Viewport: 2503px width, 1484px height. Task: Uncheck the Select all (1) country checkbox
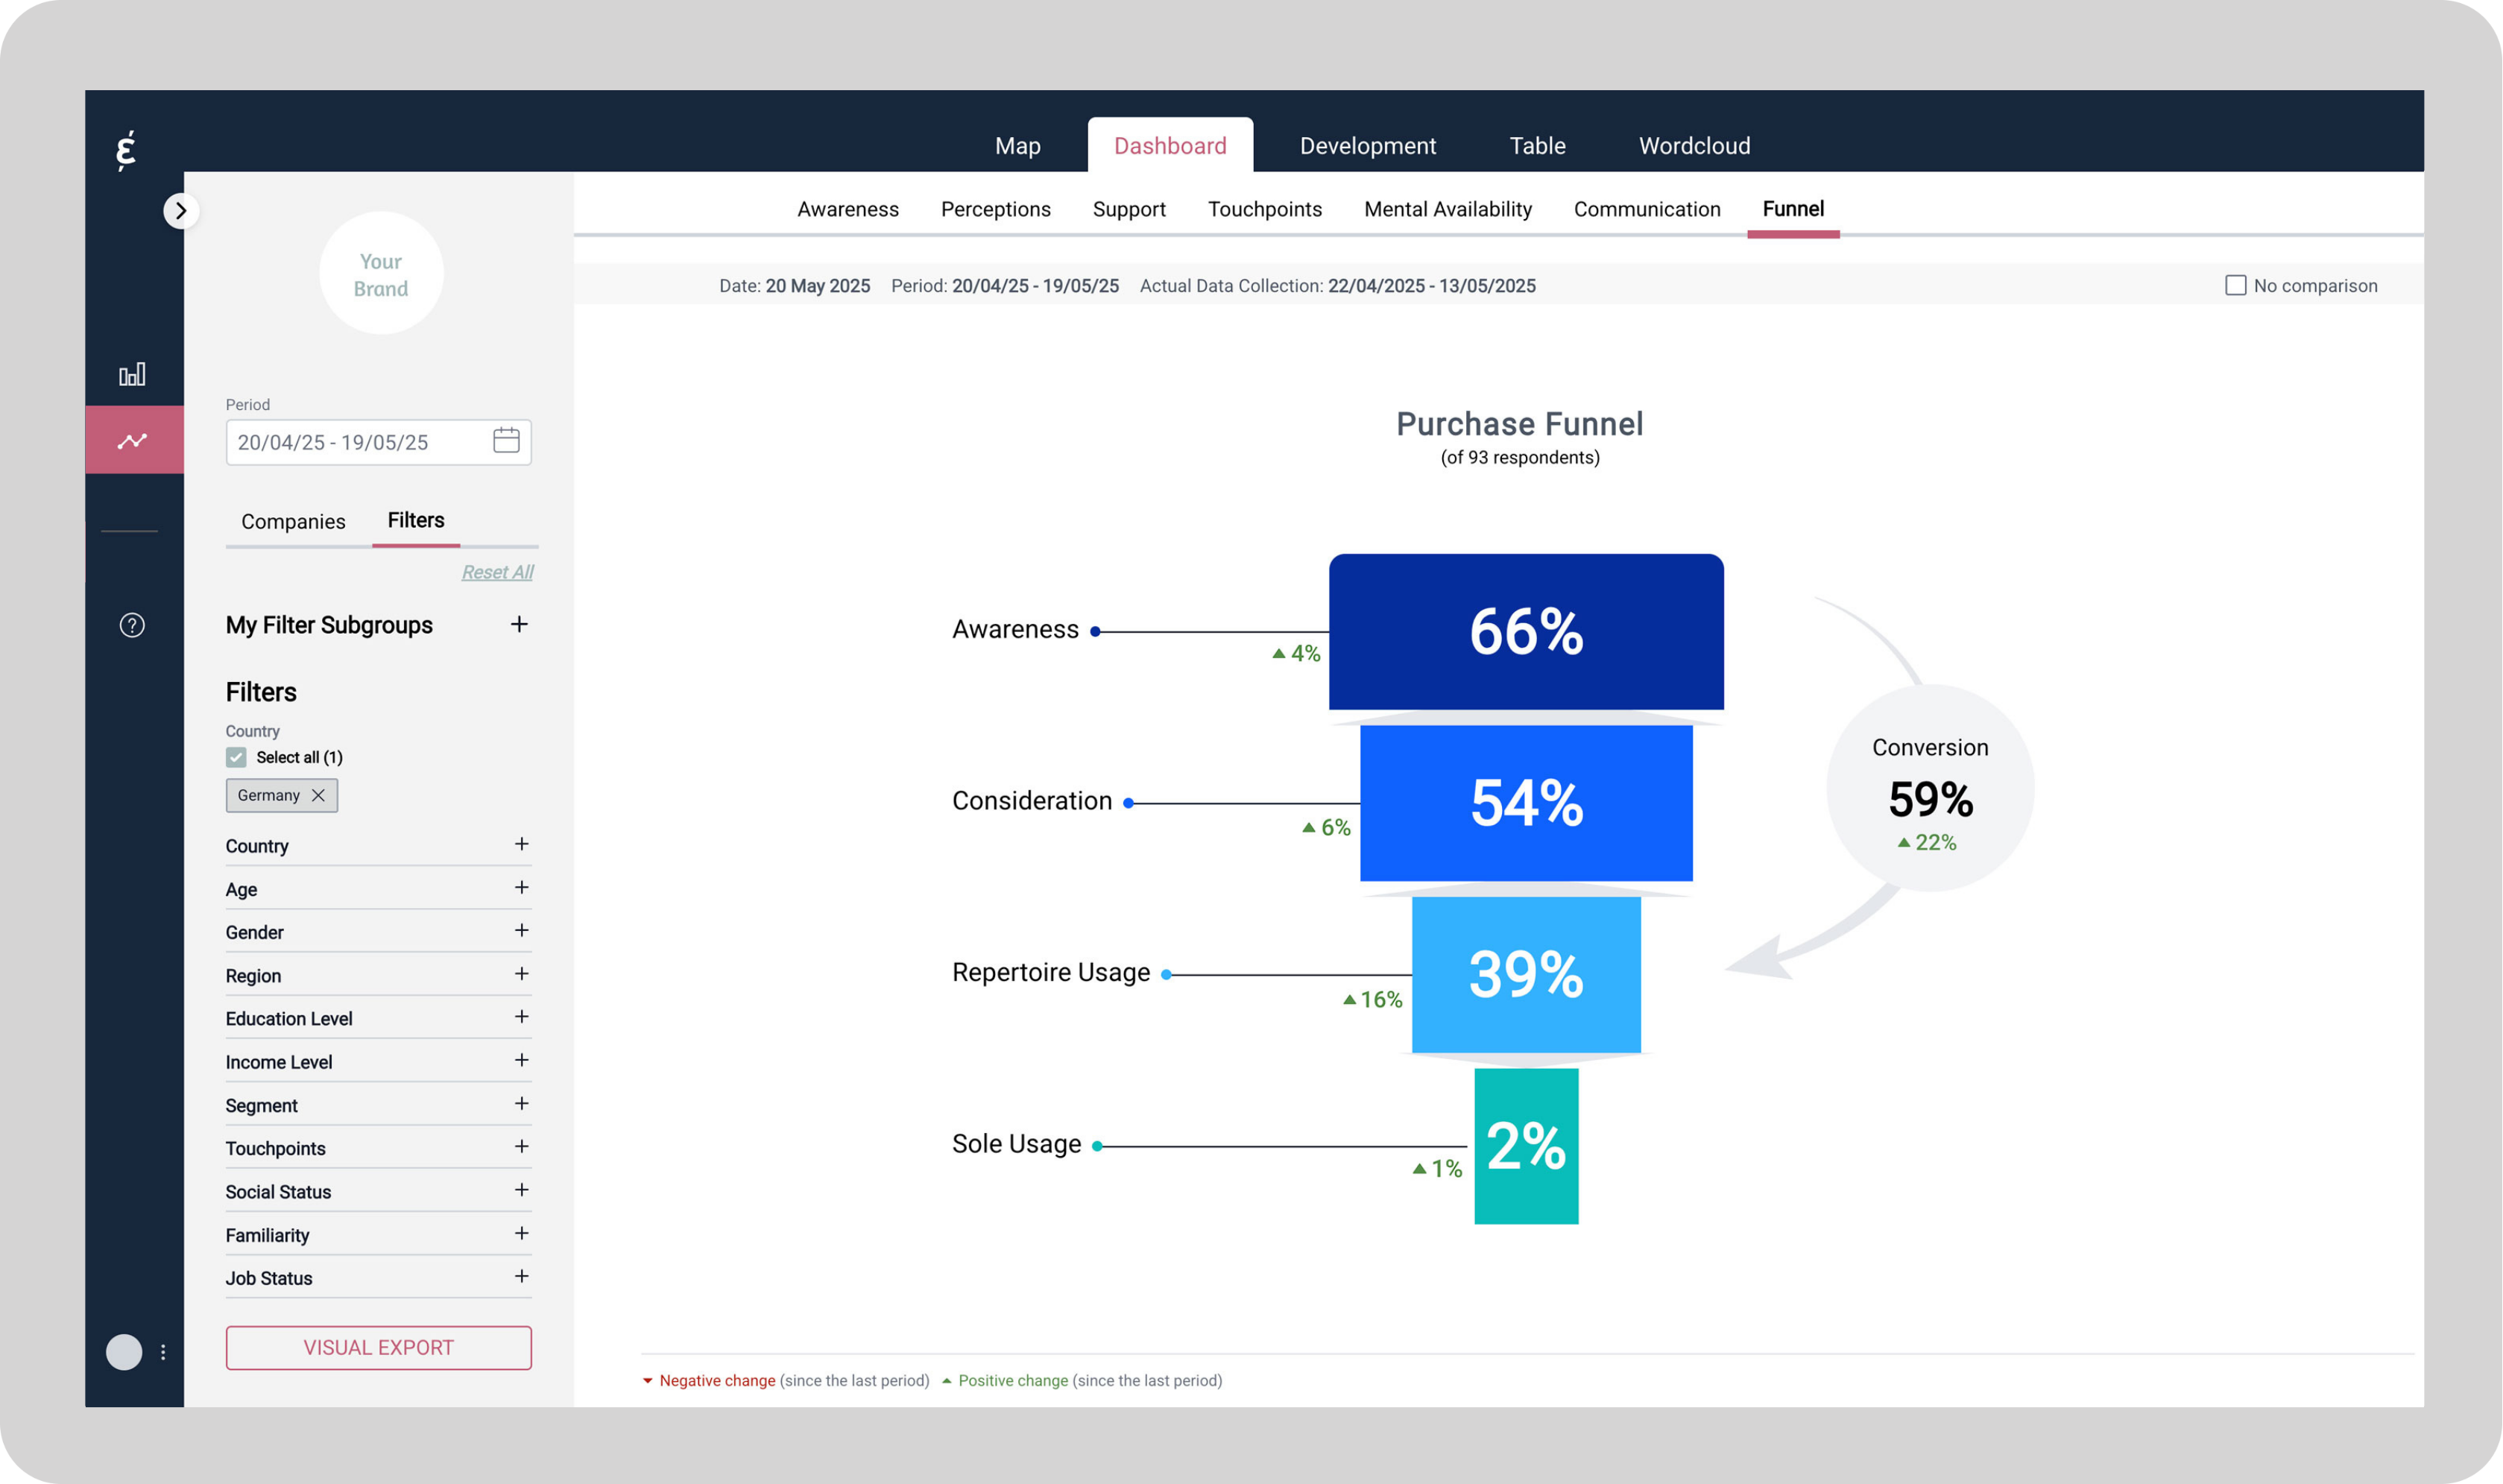tap(236, 757)
